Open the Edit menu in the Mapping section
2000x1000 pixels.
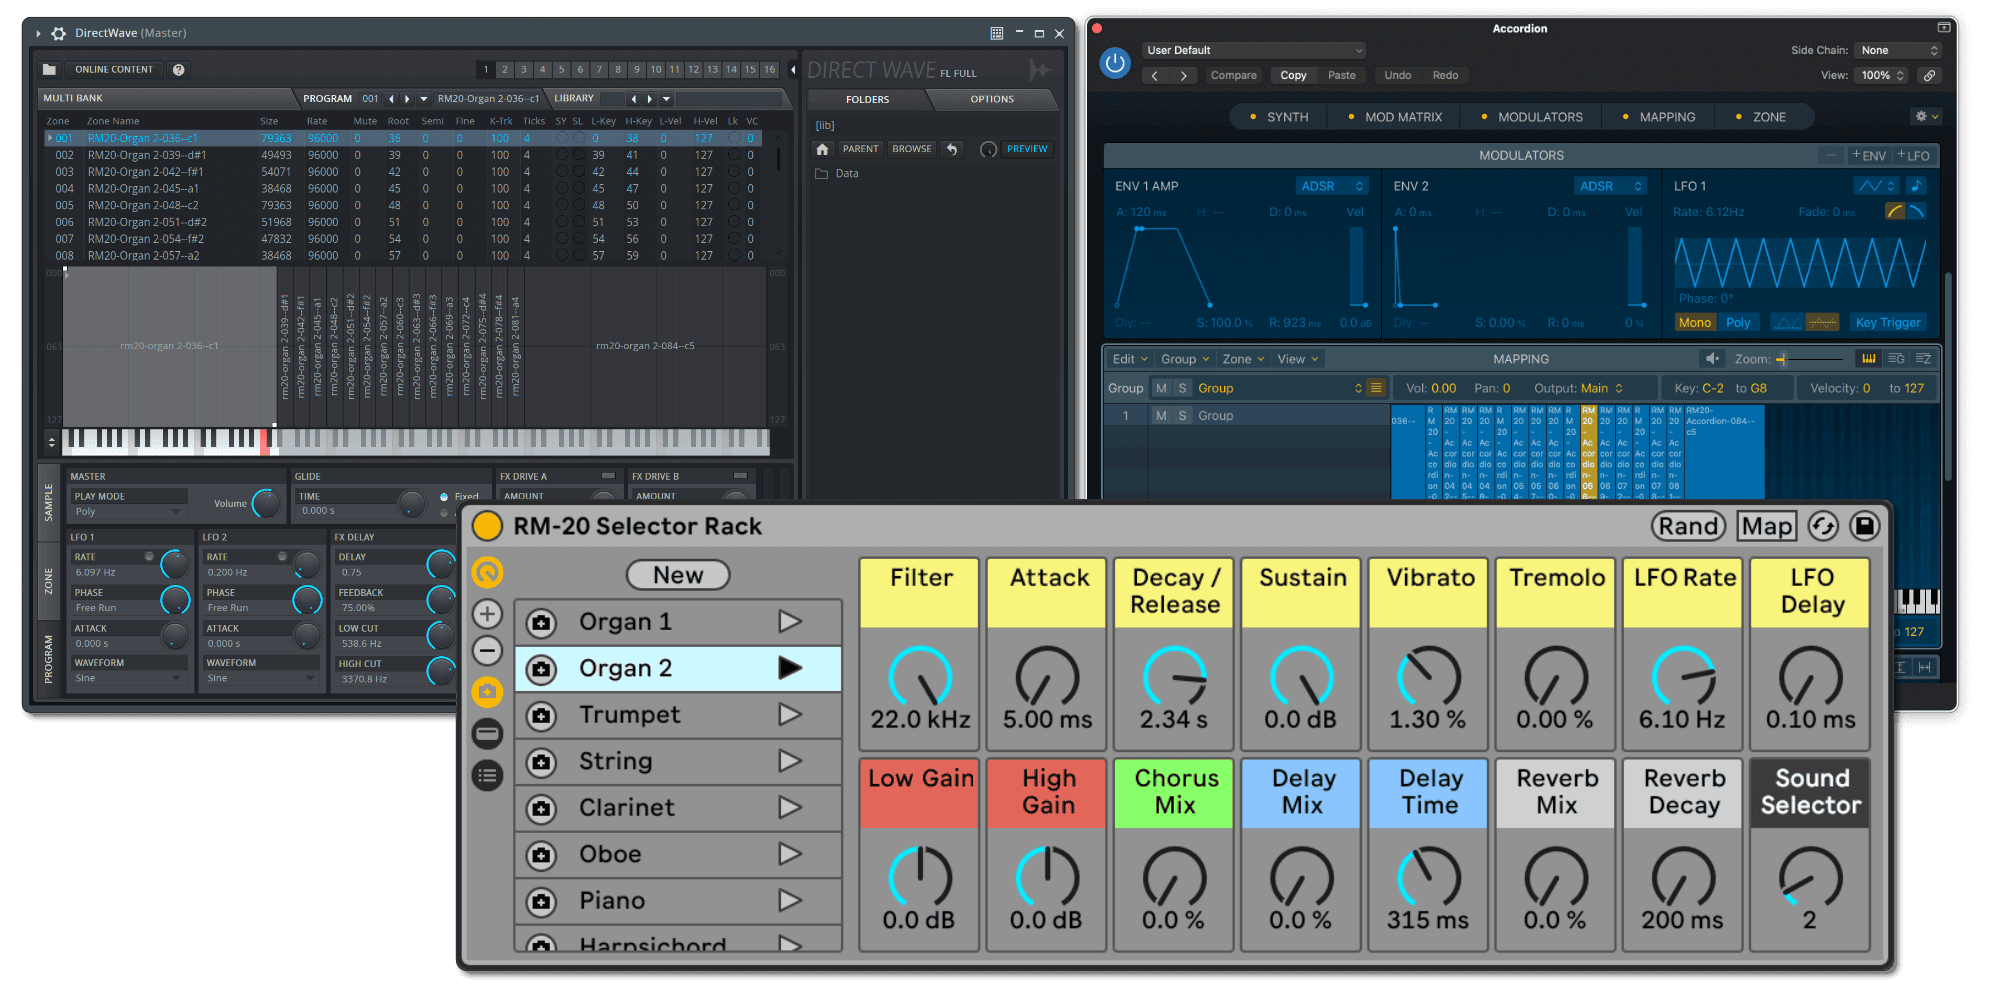pos(1128,358)
